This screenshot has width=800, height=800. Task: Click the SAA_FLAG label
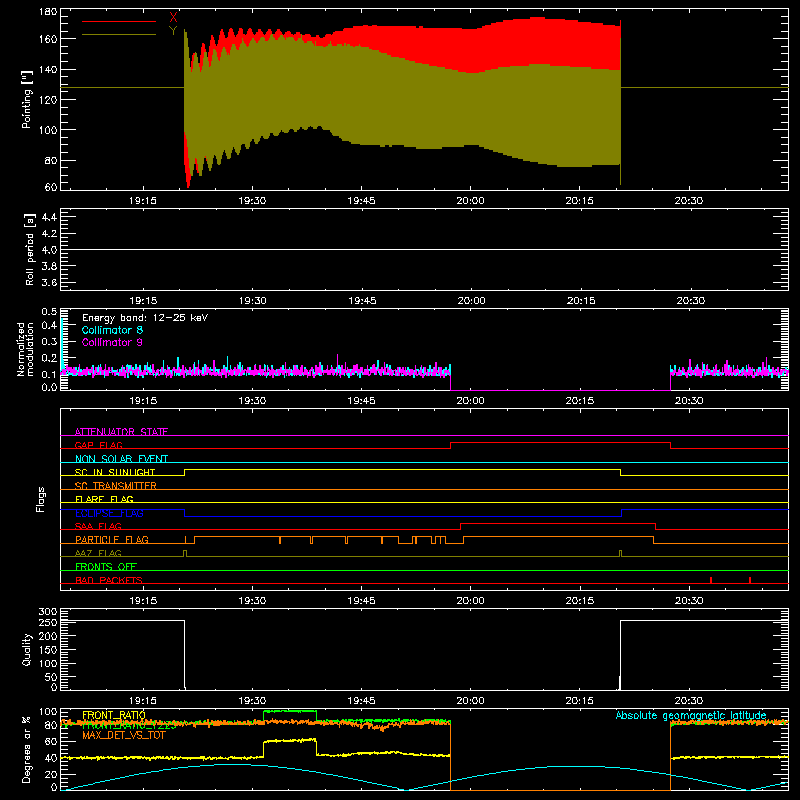point(98,526)
